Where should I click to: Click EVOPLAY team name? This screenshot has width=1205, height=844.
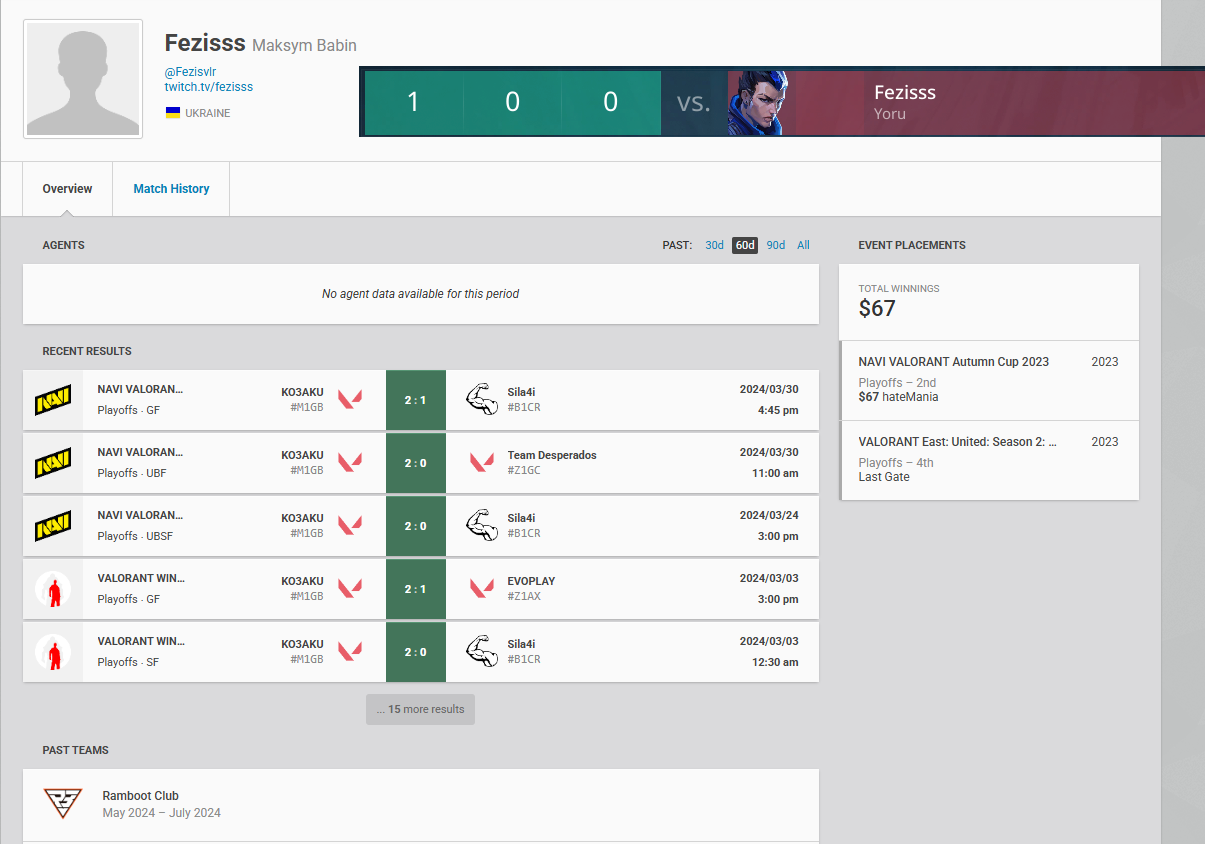531,581
